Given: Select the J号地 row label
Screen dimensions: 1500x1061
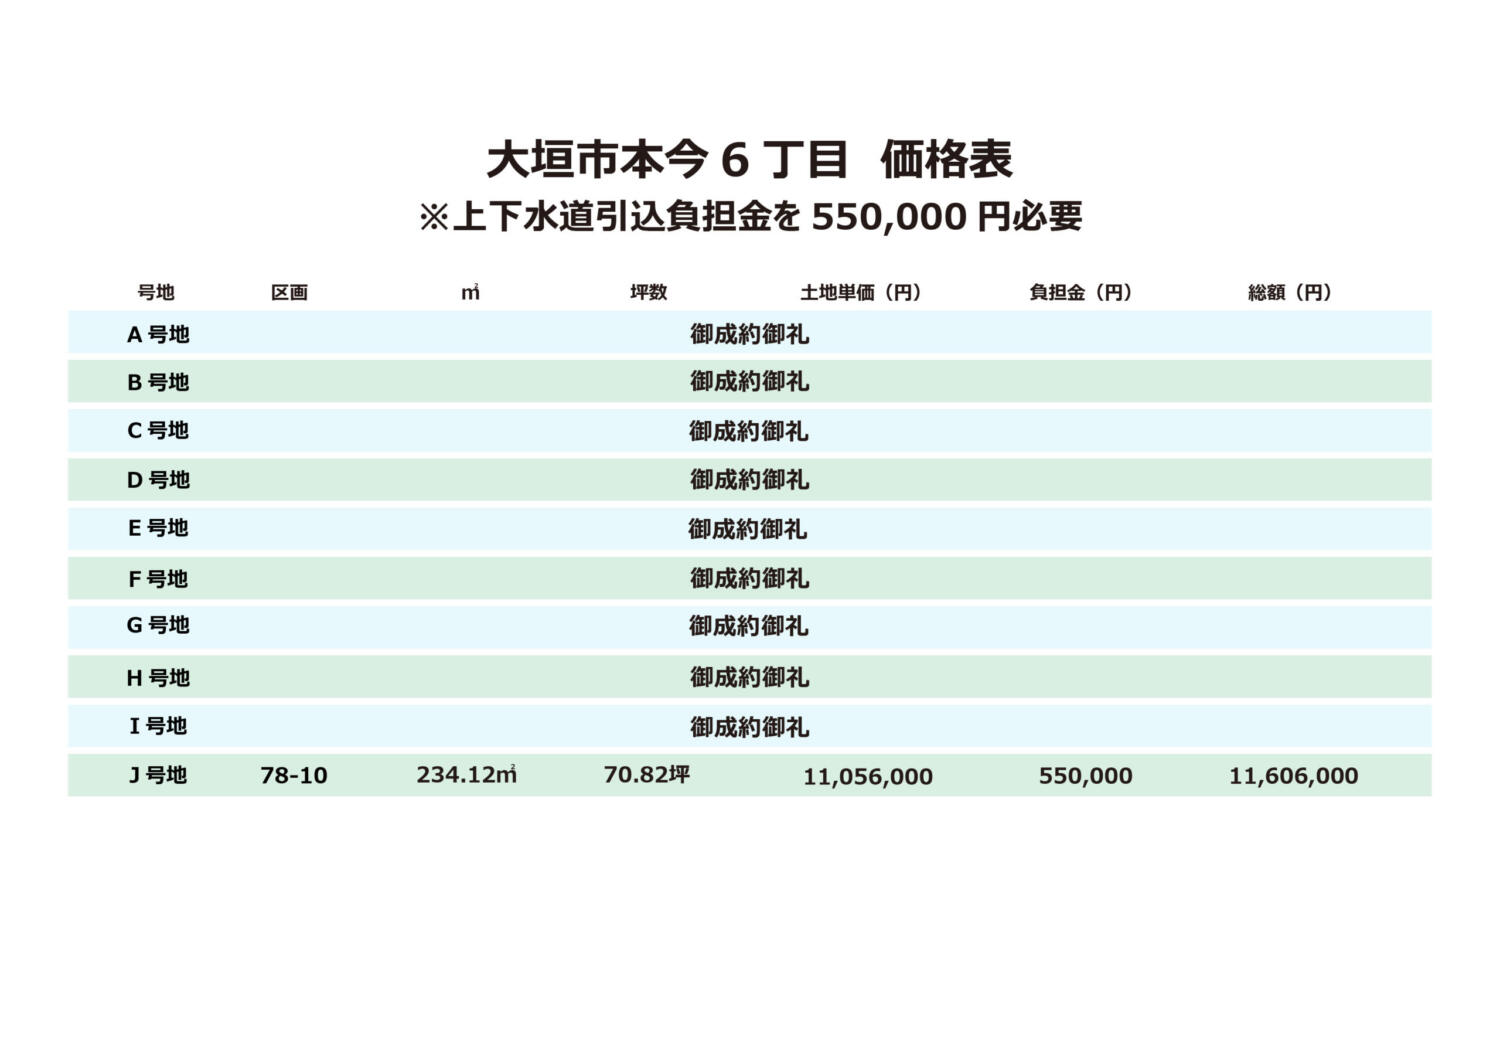Looking at the screenshot, I should [158, 775].
